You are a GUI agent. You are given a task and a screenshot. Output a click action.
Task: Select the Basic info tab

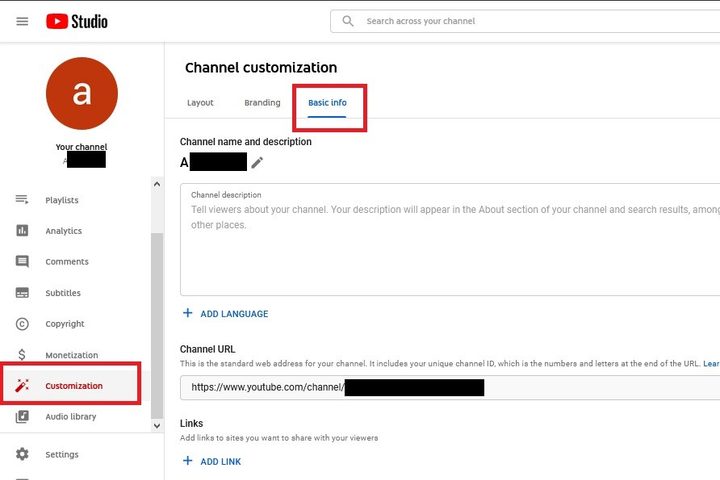(327, 102)
